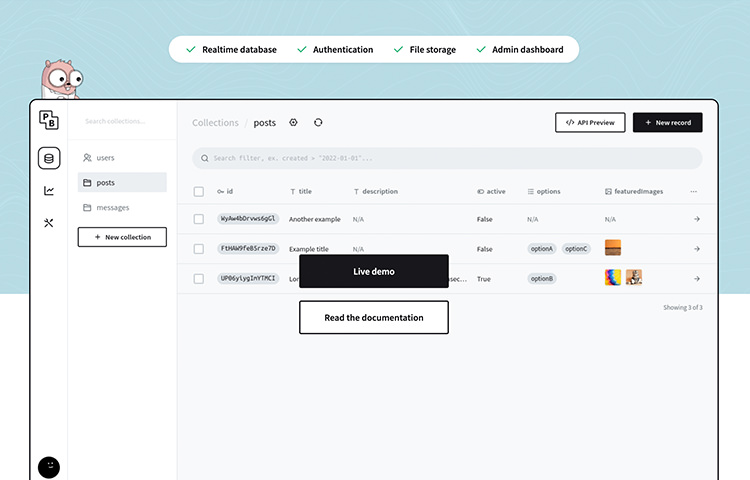Click the optionC tag
The width and height of the screenshot is (750, 480).
[x=576, y=249]
